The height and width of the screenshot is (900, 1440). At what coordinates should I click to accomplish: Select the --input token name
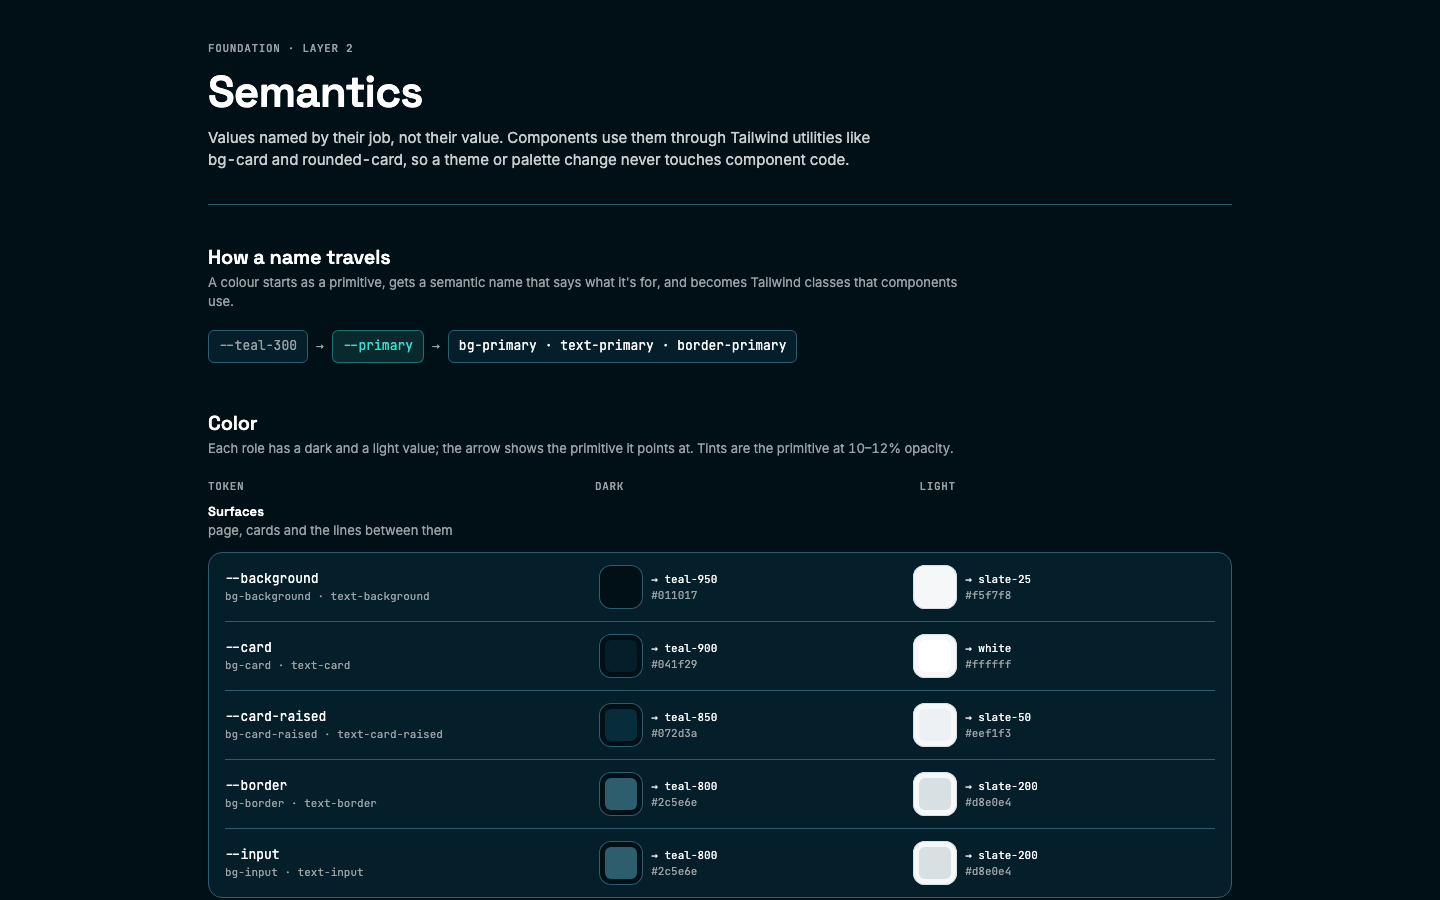tap(252, 854)
